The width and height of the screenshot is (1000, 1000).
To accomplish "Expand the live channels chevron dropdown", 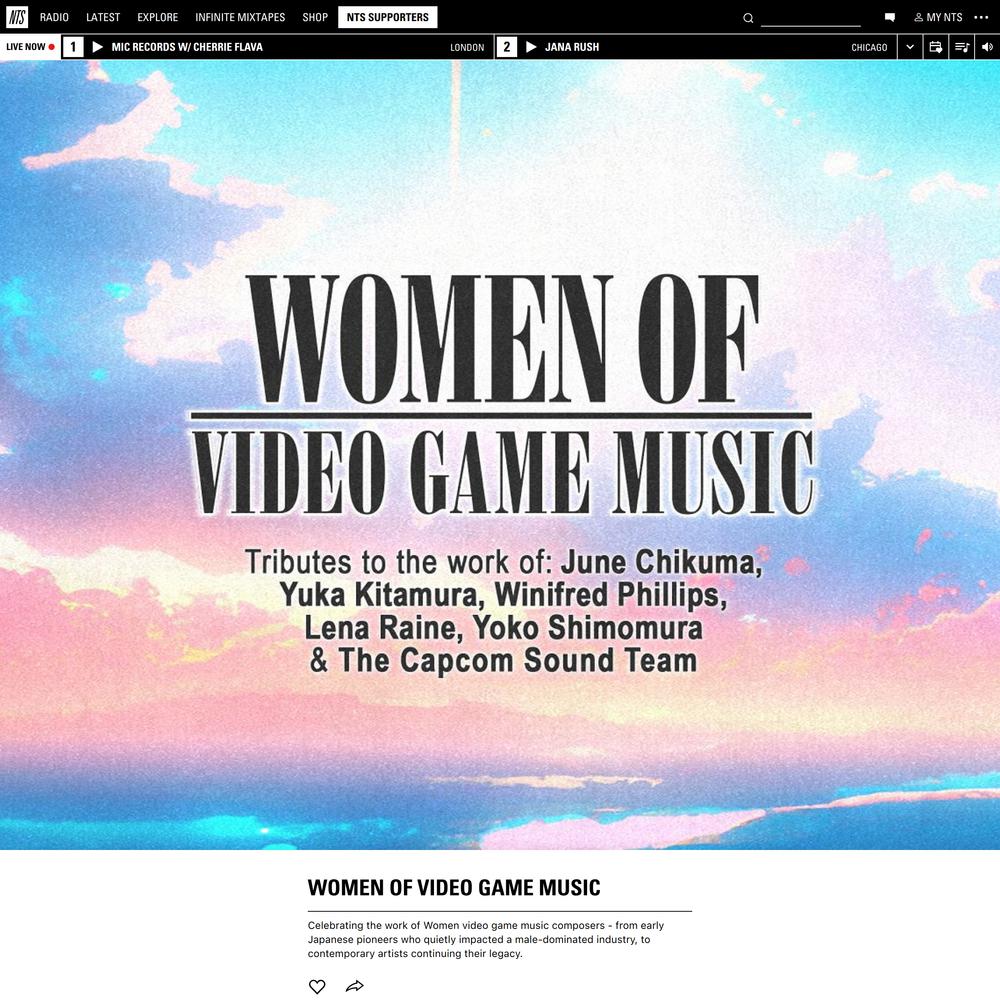I will (x=910, y=47).
